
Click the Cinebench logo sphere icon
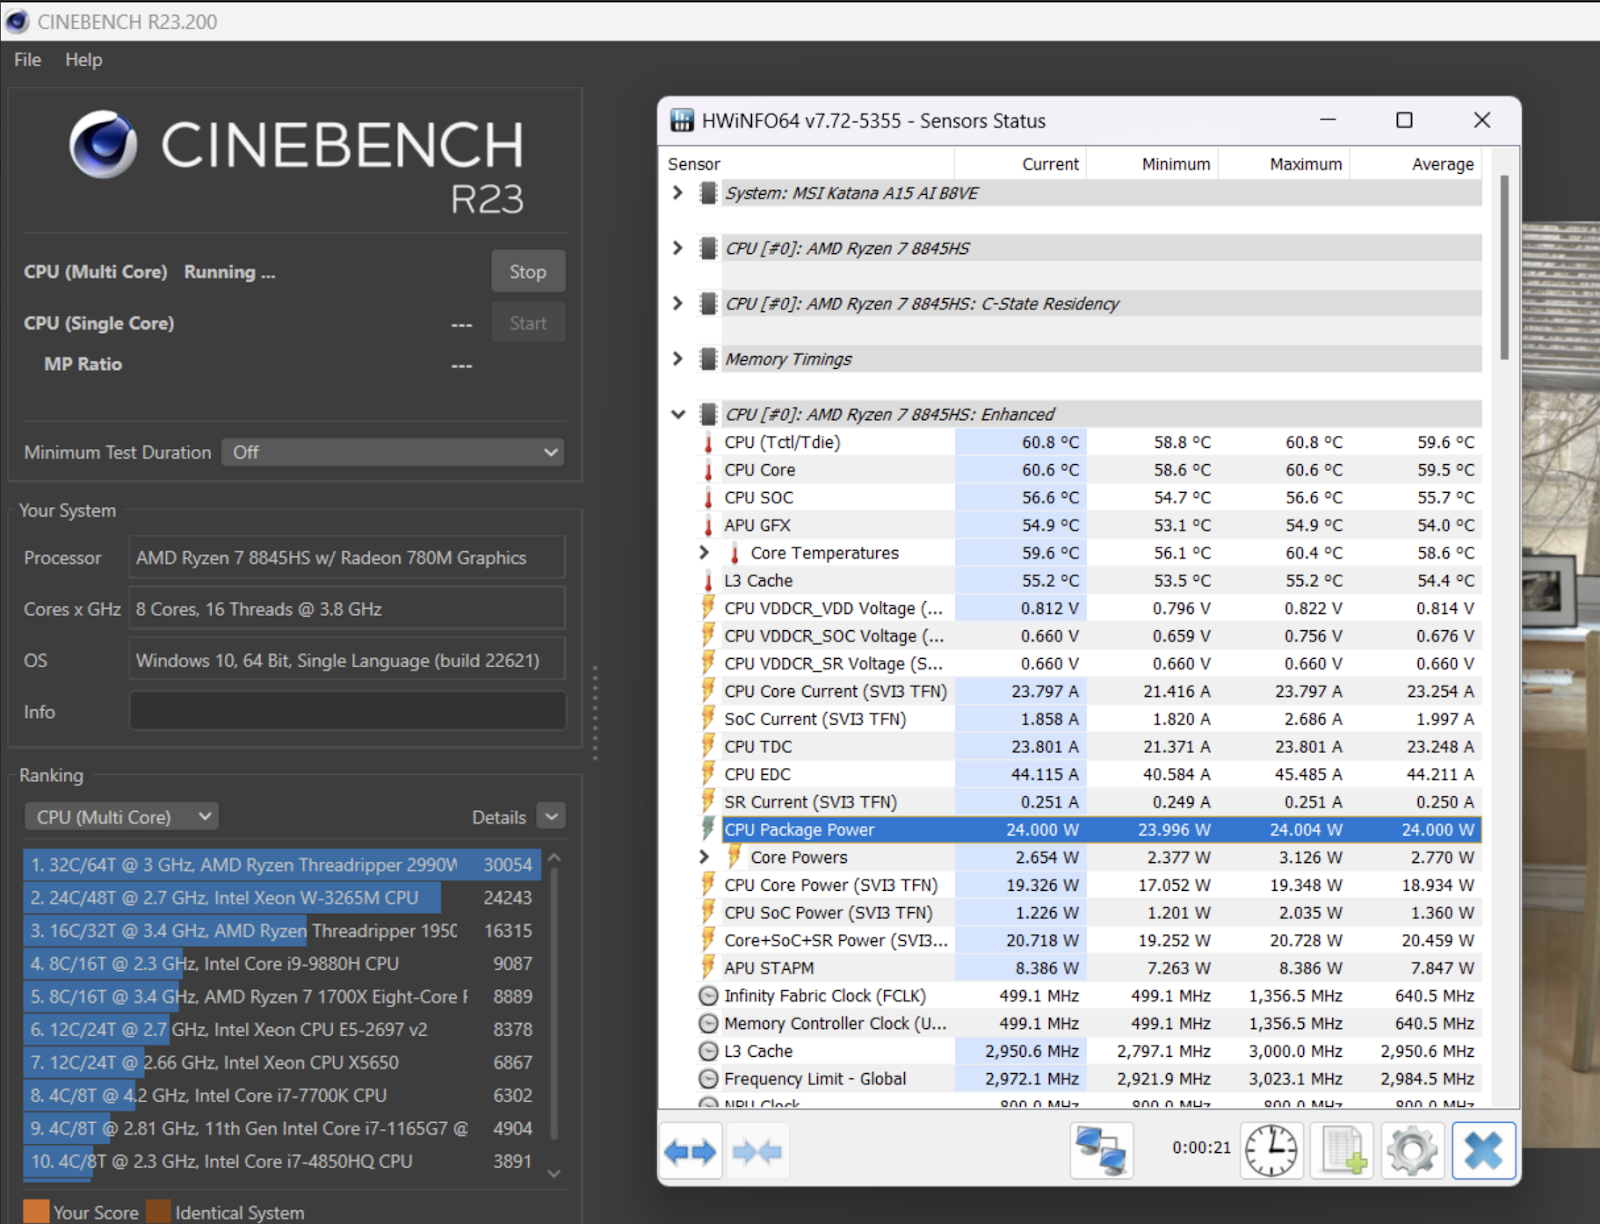pos(103,145)
